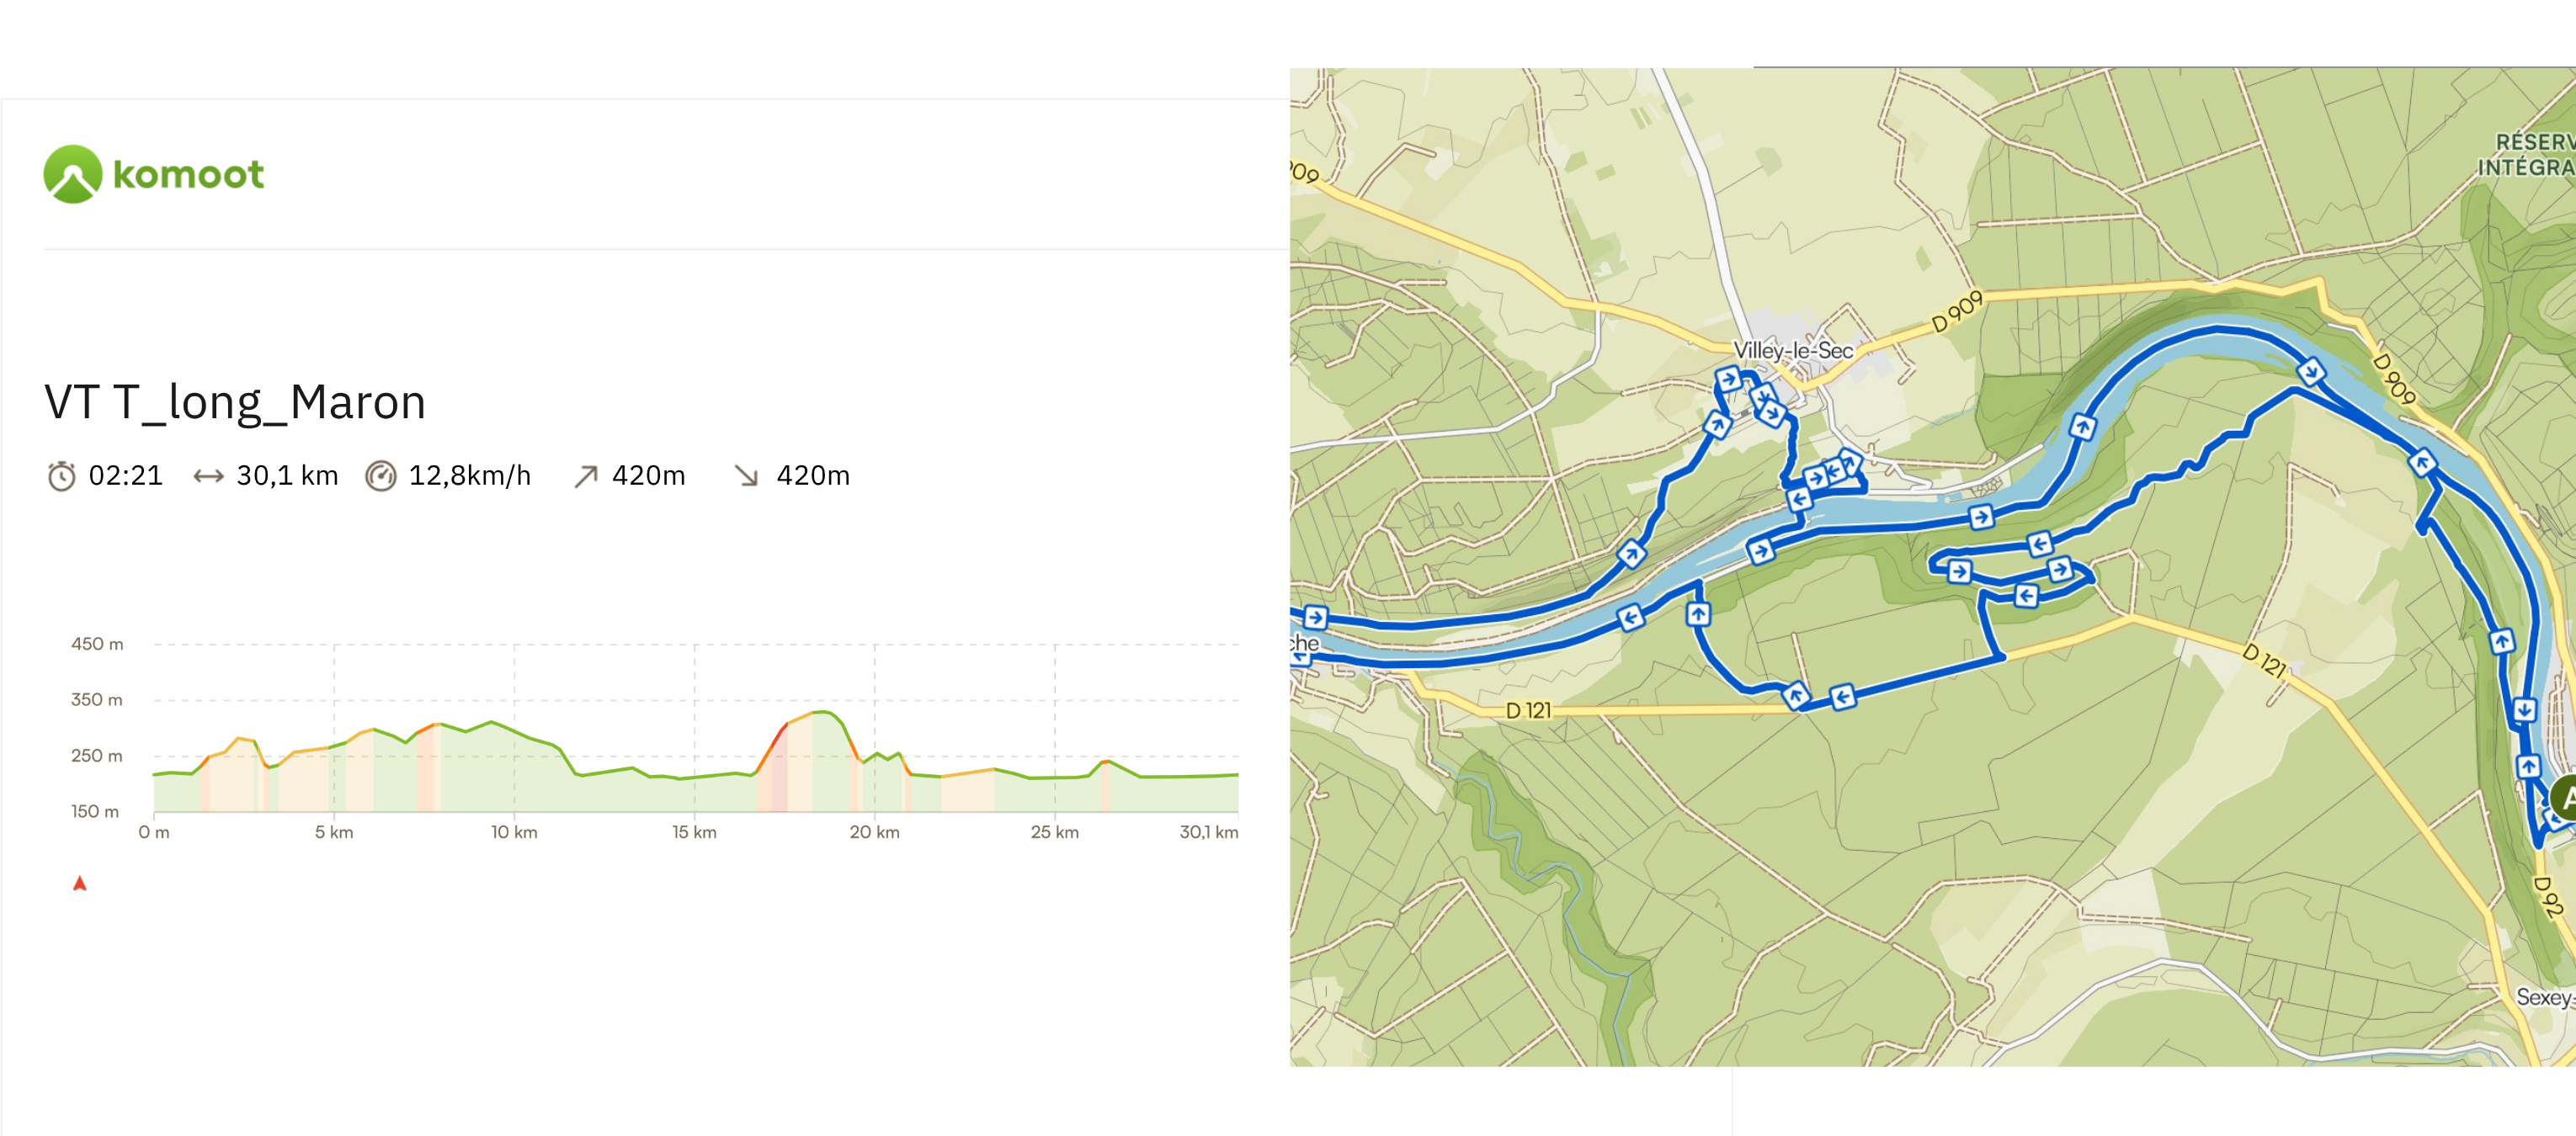This screenshot has height=1136, width=2576.
Task: Click the red north arrow marker
Action: point(80,883)
